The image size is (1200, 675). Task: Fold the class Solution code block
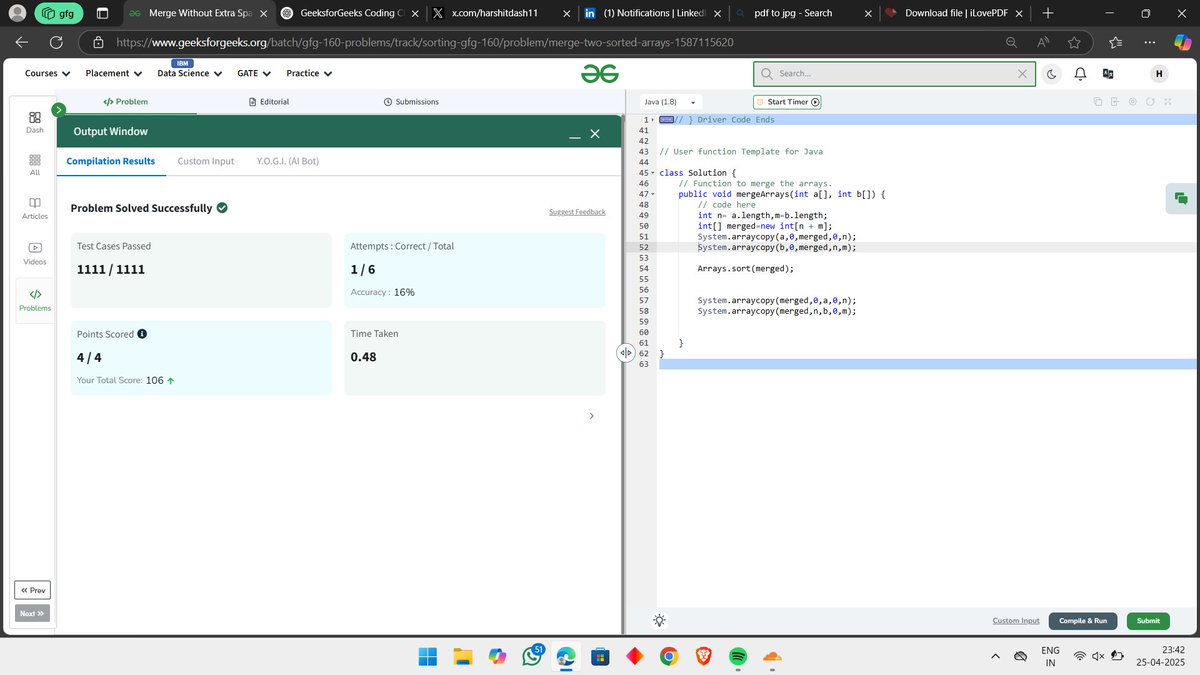pyautogui.click(x=652, y=173)
